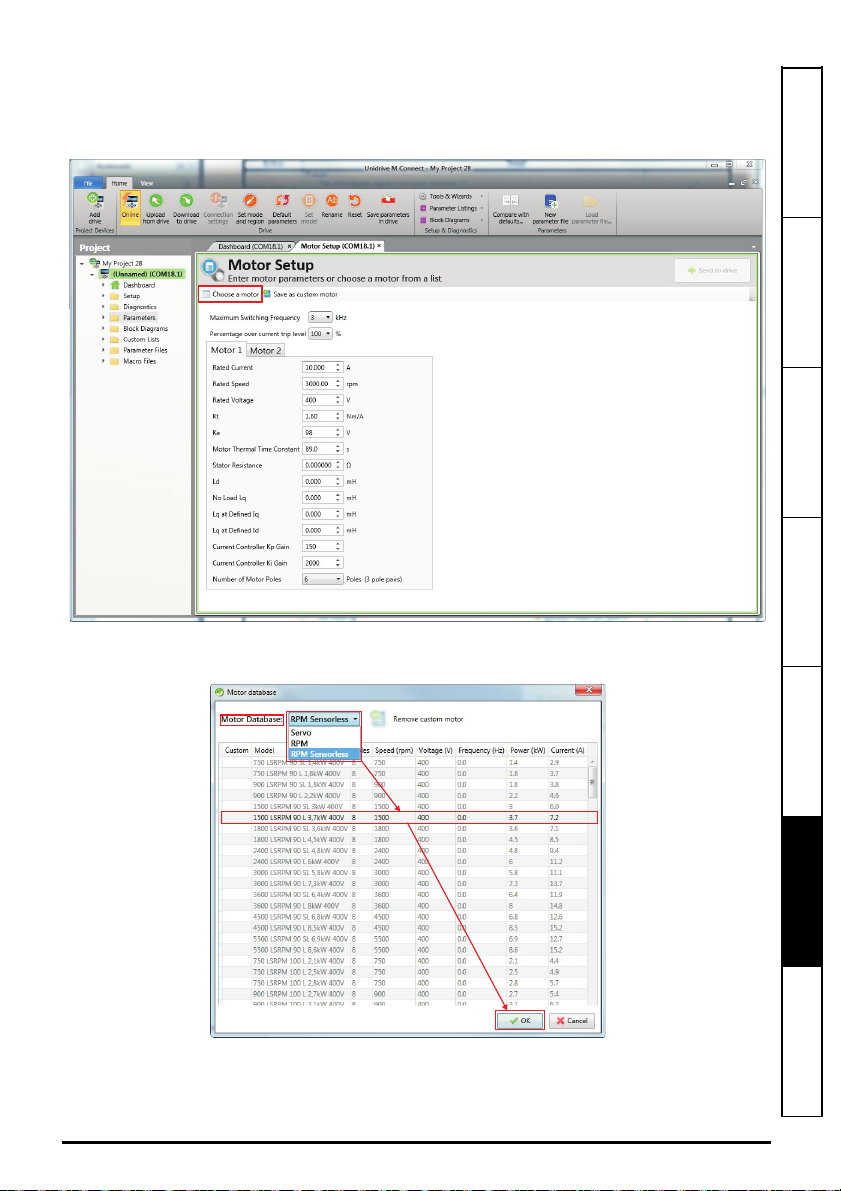Close the Motor Setup (COM18.1) tab

(378, 246)
